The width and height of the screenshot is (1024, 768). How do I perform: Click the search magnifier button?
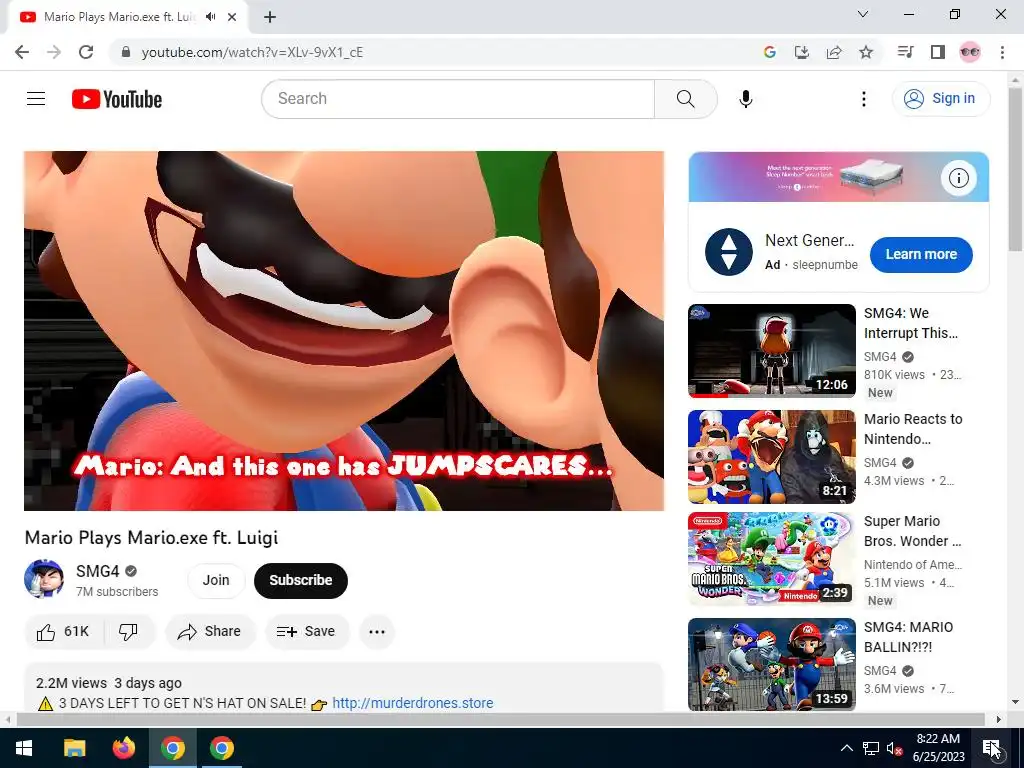pyautogui.click(x=686, y=99)
